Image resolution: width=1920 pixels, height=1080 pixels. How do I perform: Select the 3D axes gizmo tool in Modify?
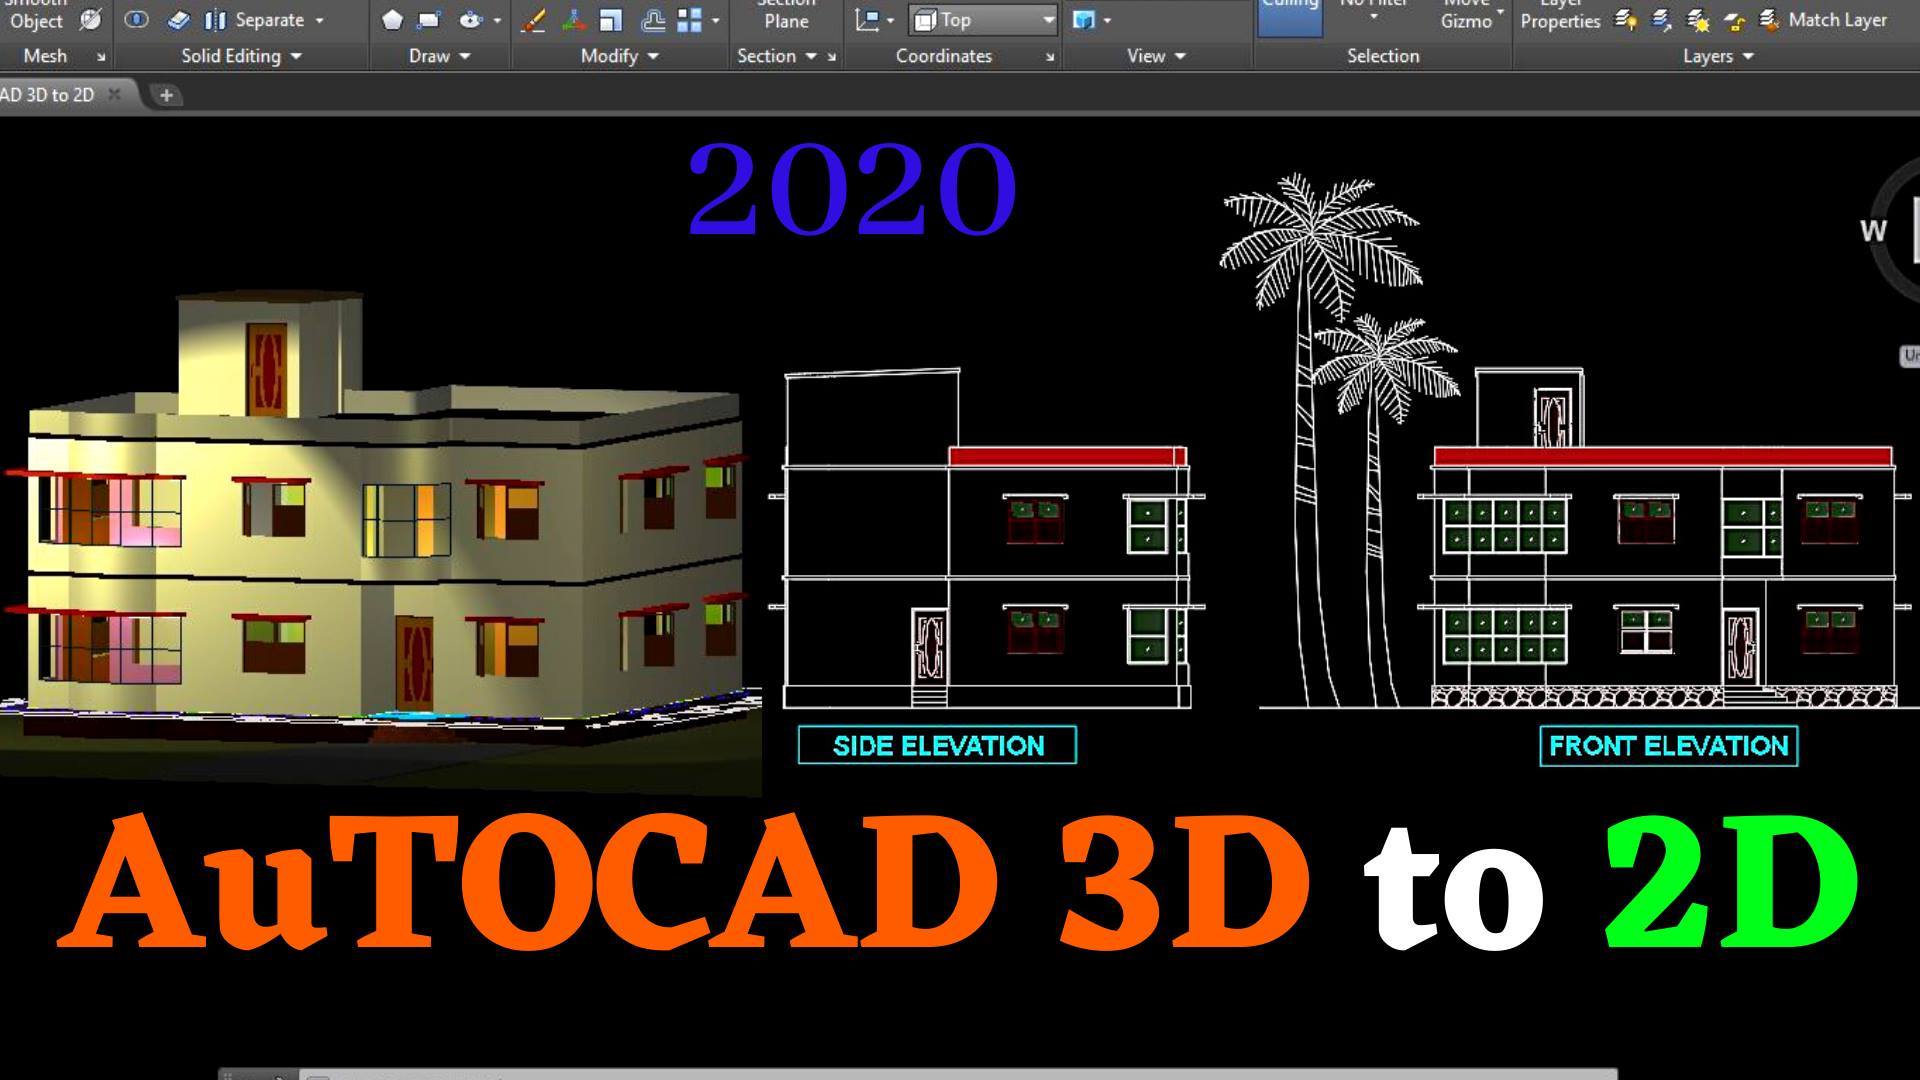point(574,19)
